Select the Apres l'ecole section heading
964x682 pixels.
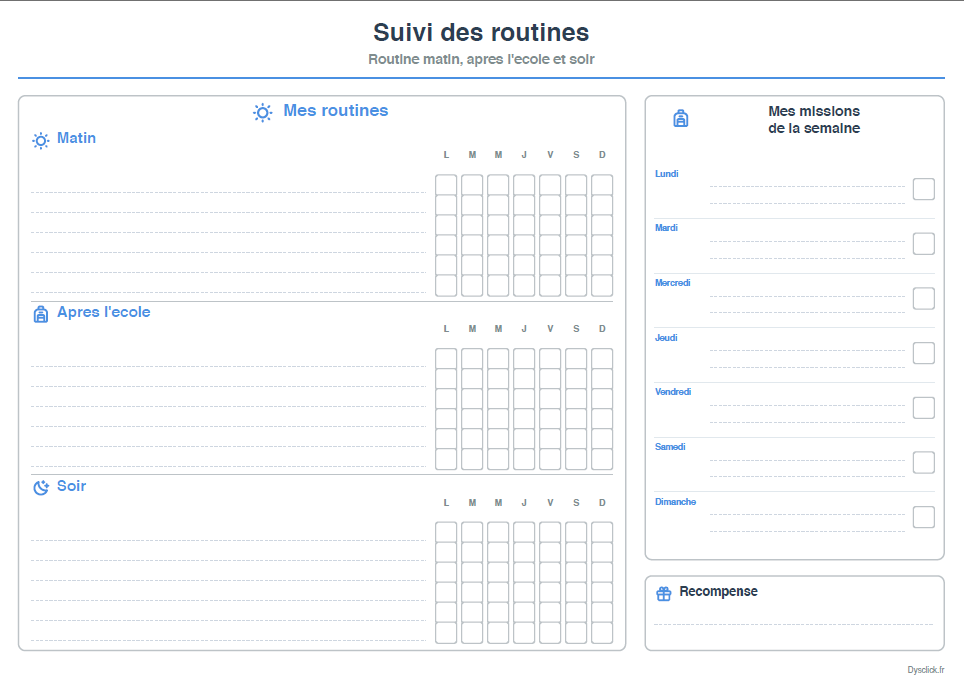tap(103, 312)
